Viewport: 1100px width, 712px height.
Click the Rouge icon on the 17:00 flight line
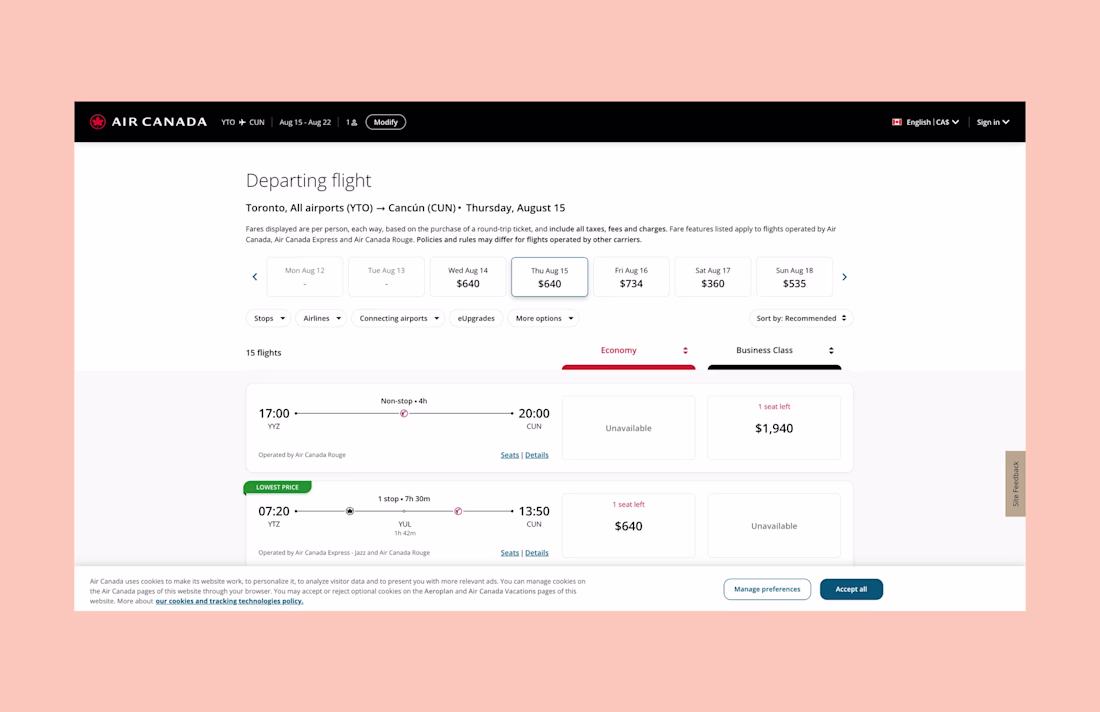(404, 414)
